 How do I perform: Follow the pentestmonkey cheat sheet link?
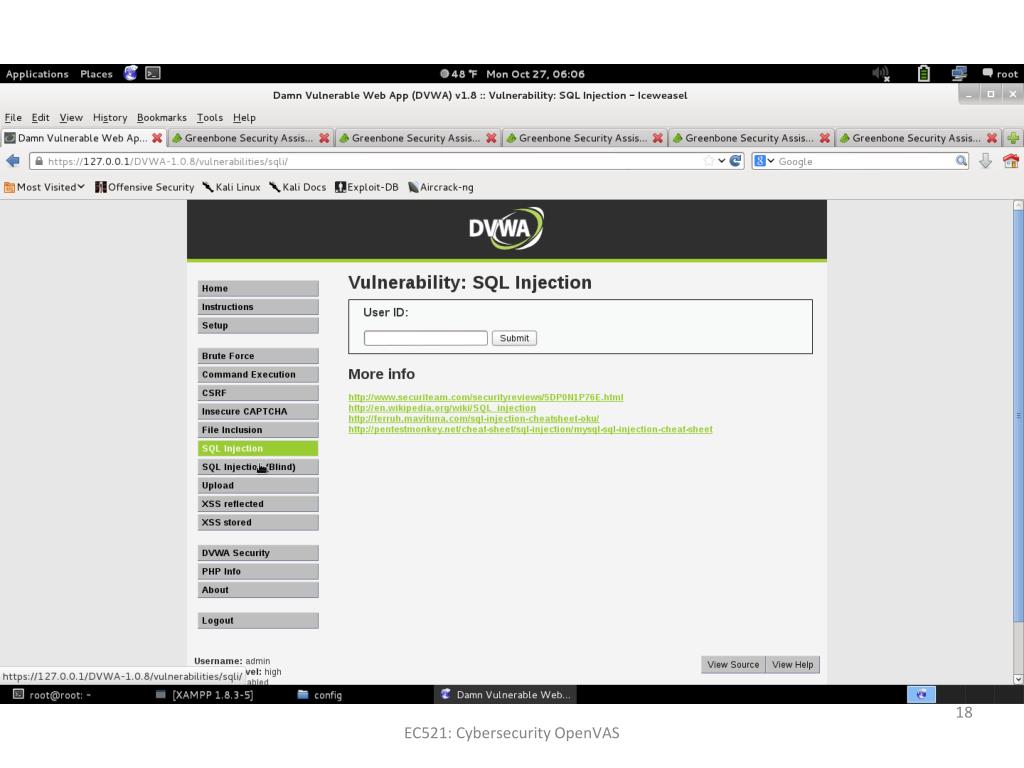tap(530, 429)
